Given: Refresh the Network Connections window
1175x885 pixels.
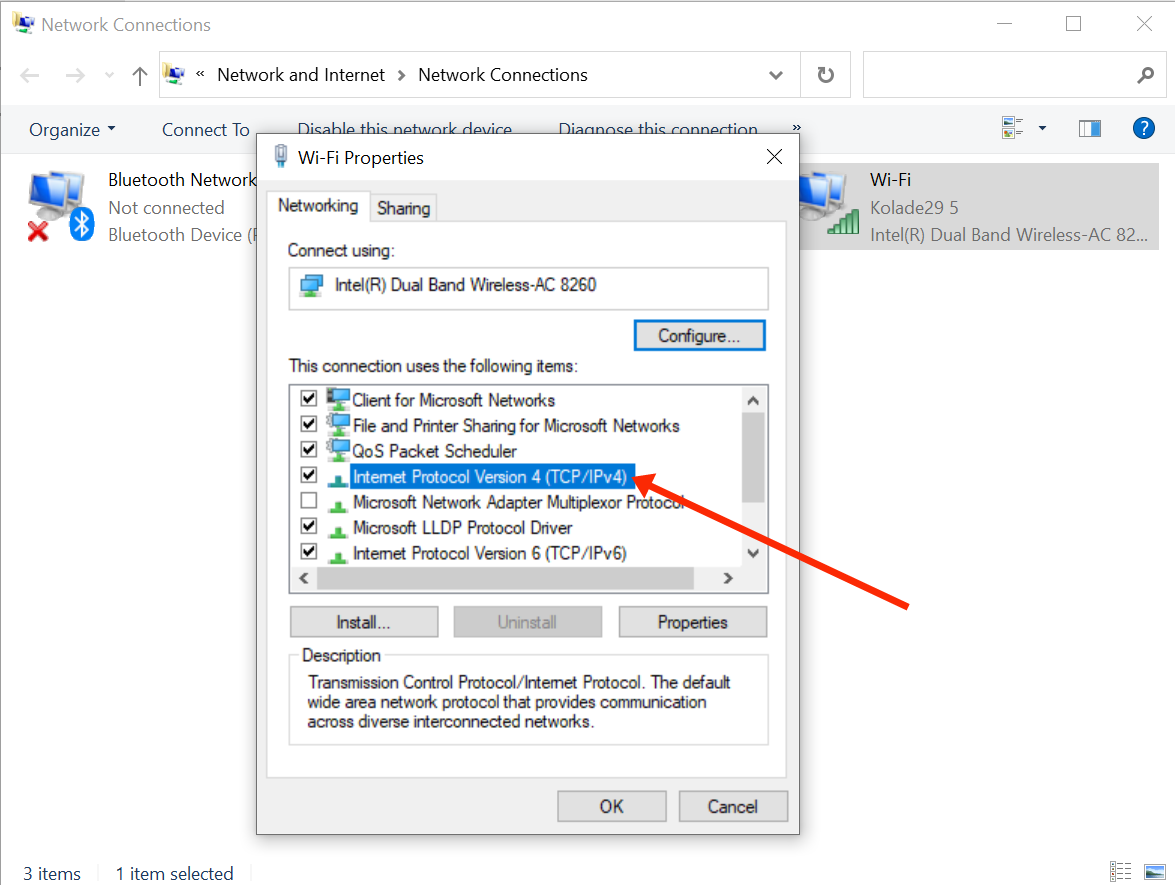Looking at the screenshot, I should pos(825,75).
